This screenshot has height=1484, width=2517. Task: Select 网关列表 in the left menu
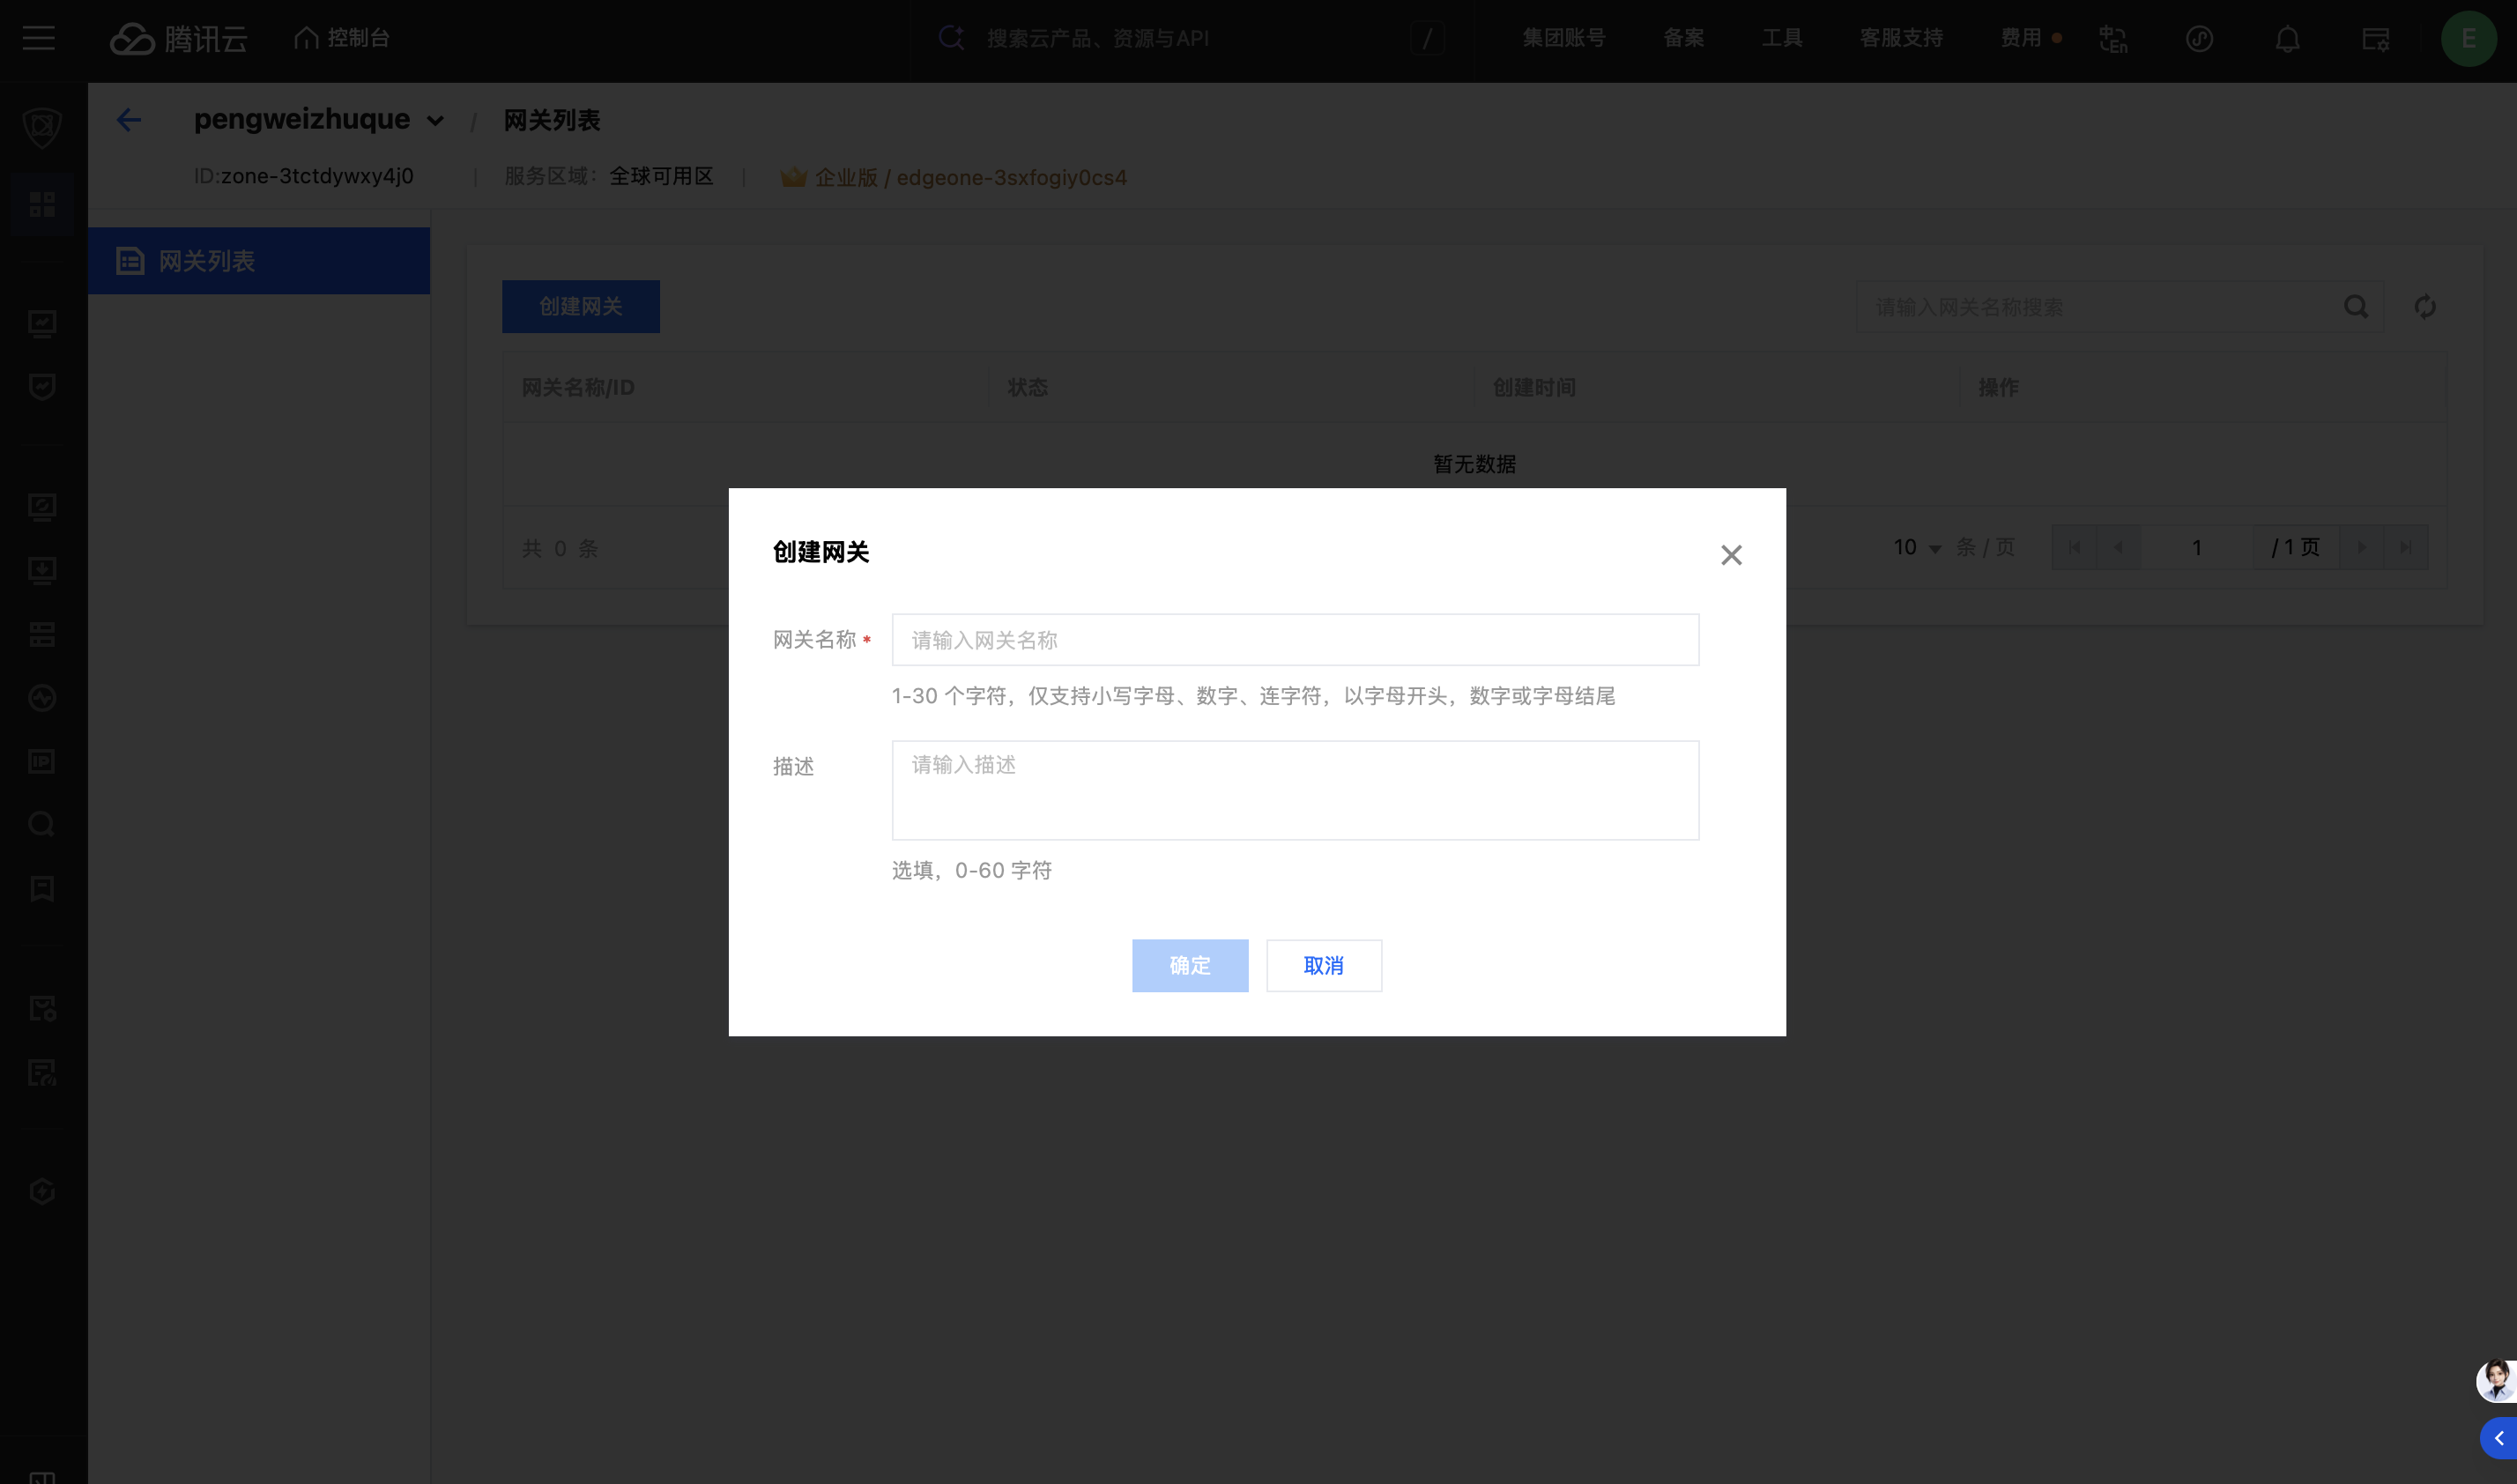[x=259, y=261]
